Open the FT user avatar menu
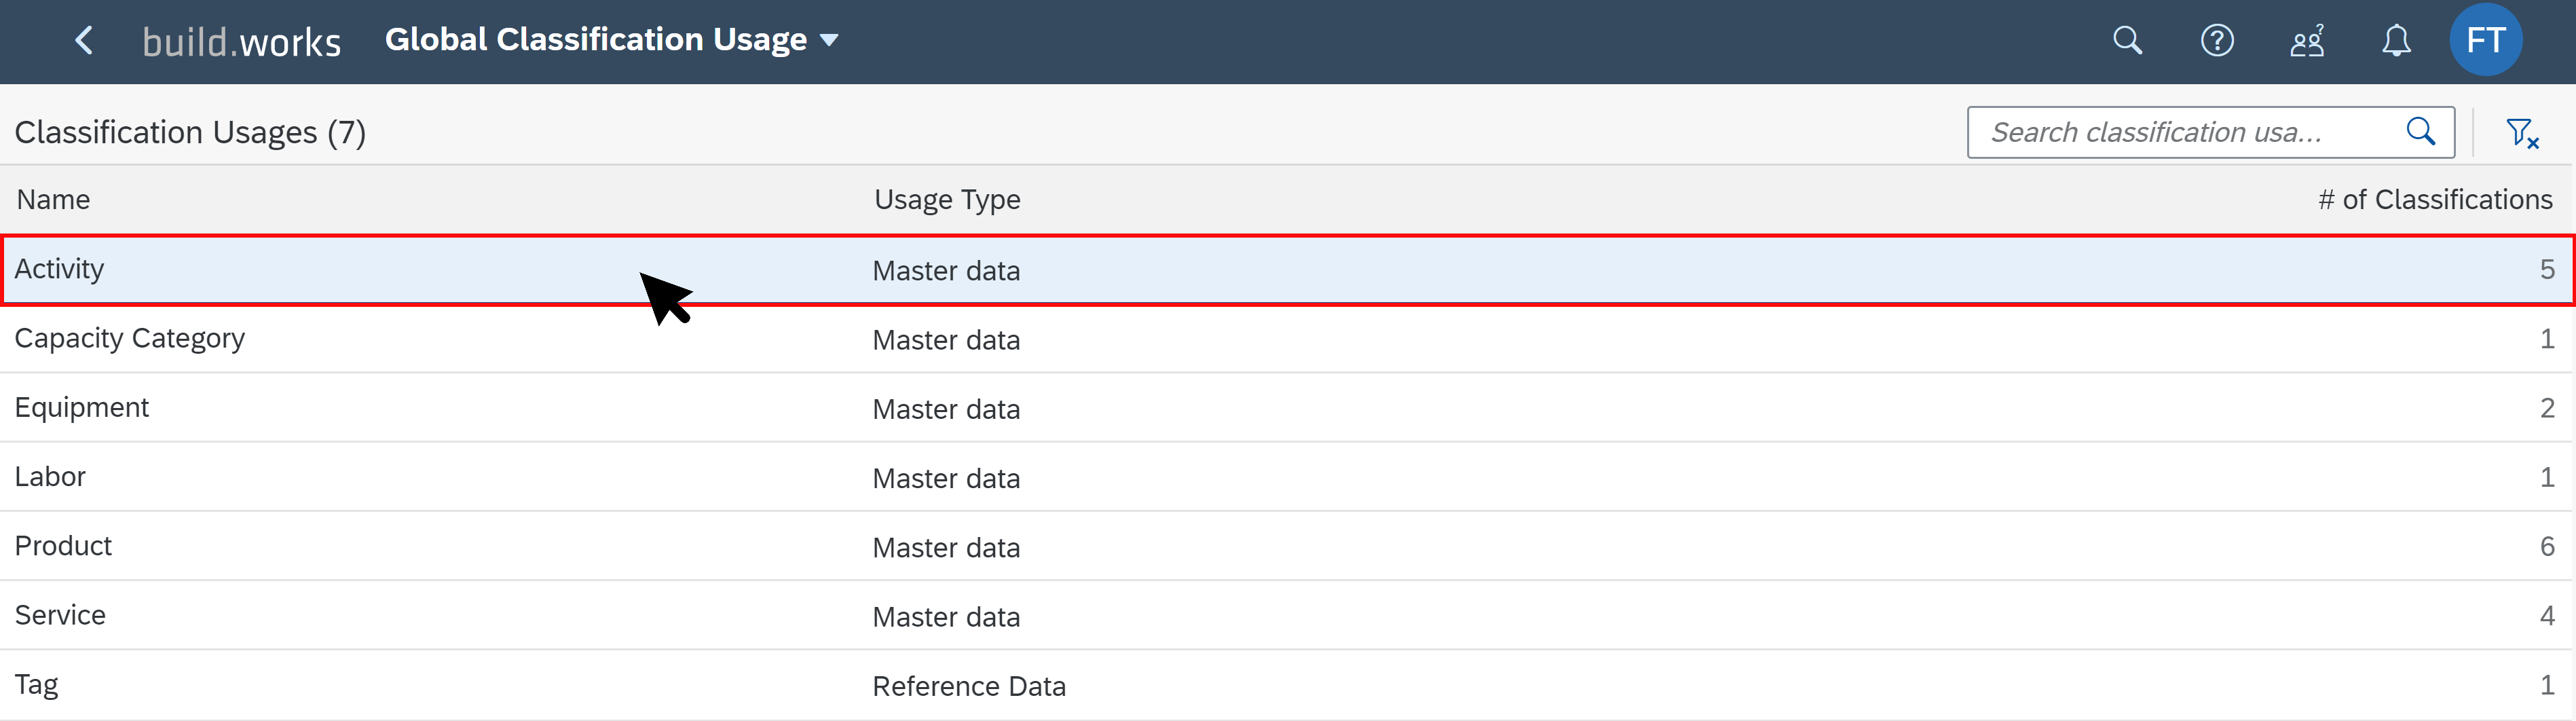Screen dimensions: 2576x721 point(2485,40)
